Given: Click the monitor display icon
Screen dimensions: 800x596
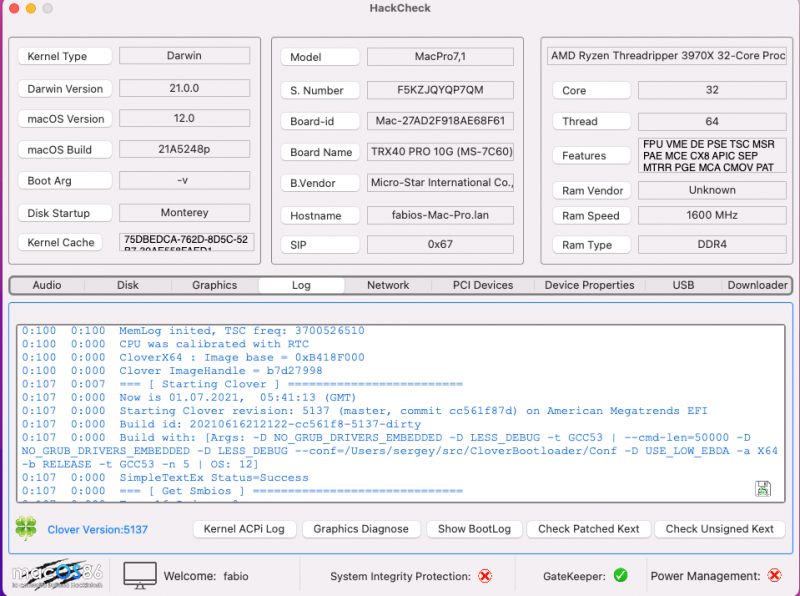Looking at the screenshot, I should point(141,575).
